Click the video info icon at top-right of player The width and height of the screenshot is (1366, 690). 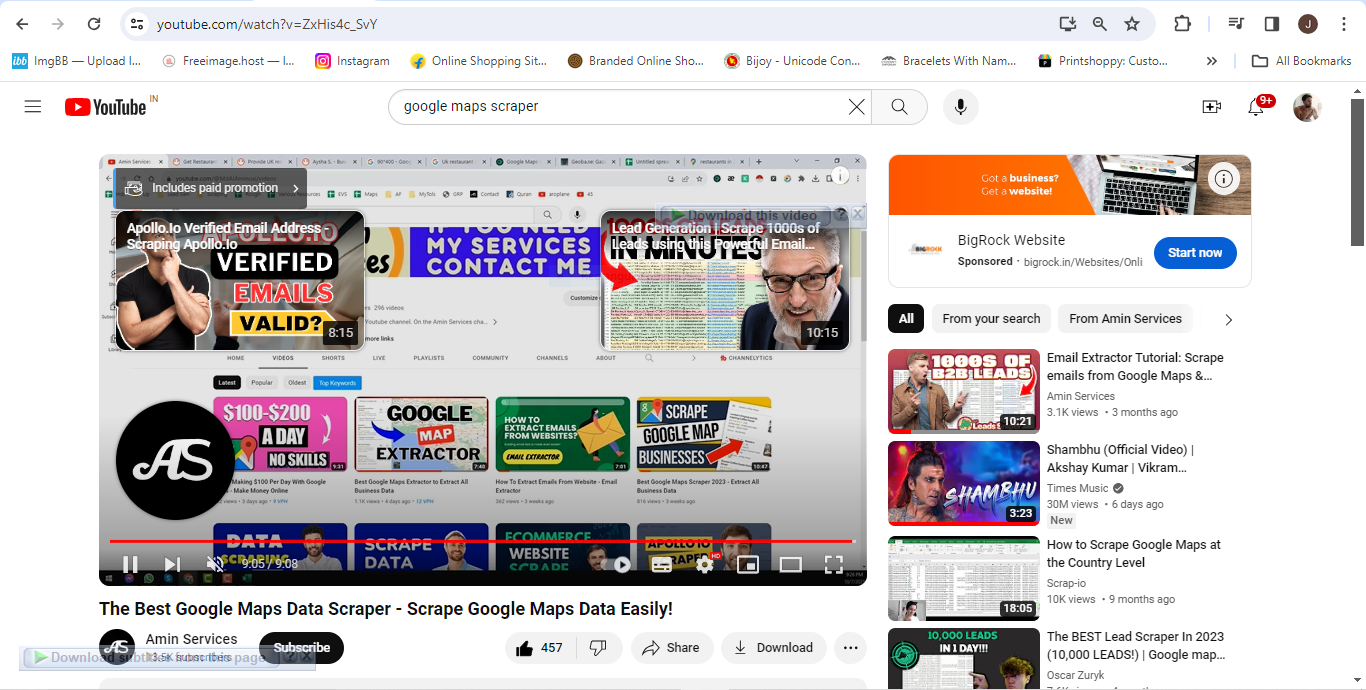pos(840,176)
